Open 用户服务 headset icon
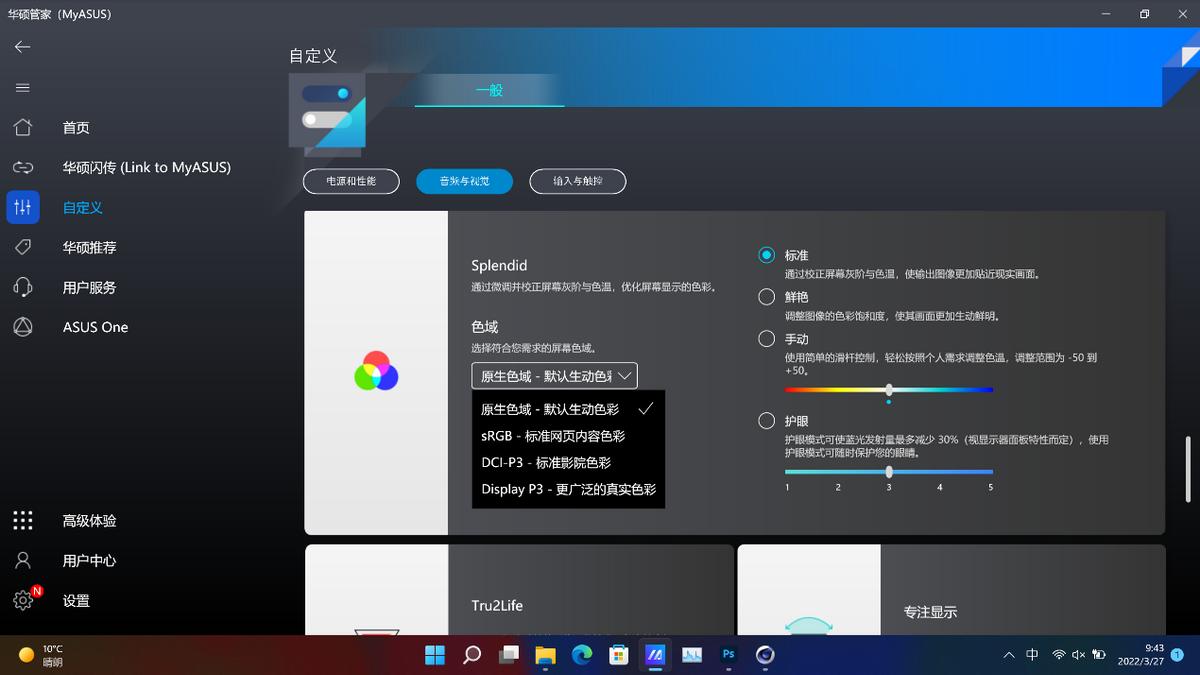The height and width of the screenshot is (675, 1200). point(22,287)
